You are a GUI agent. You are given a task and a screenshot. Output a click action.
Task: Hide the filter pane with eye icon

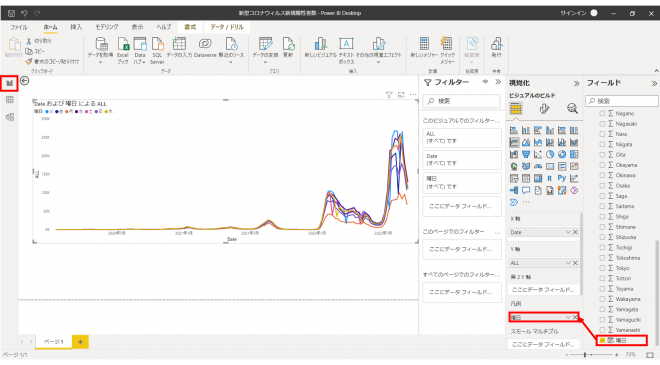[x=485, y=82]
